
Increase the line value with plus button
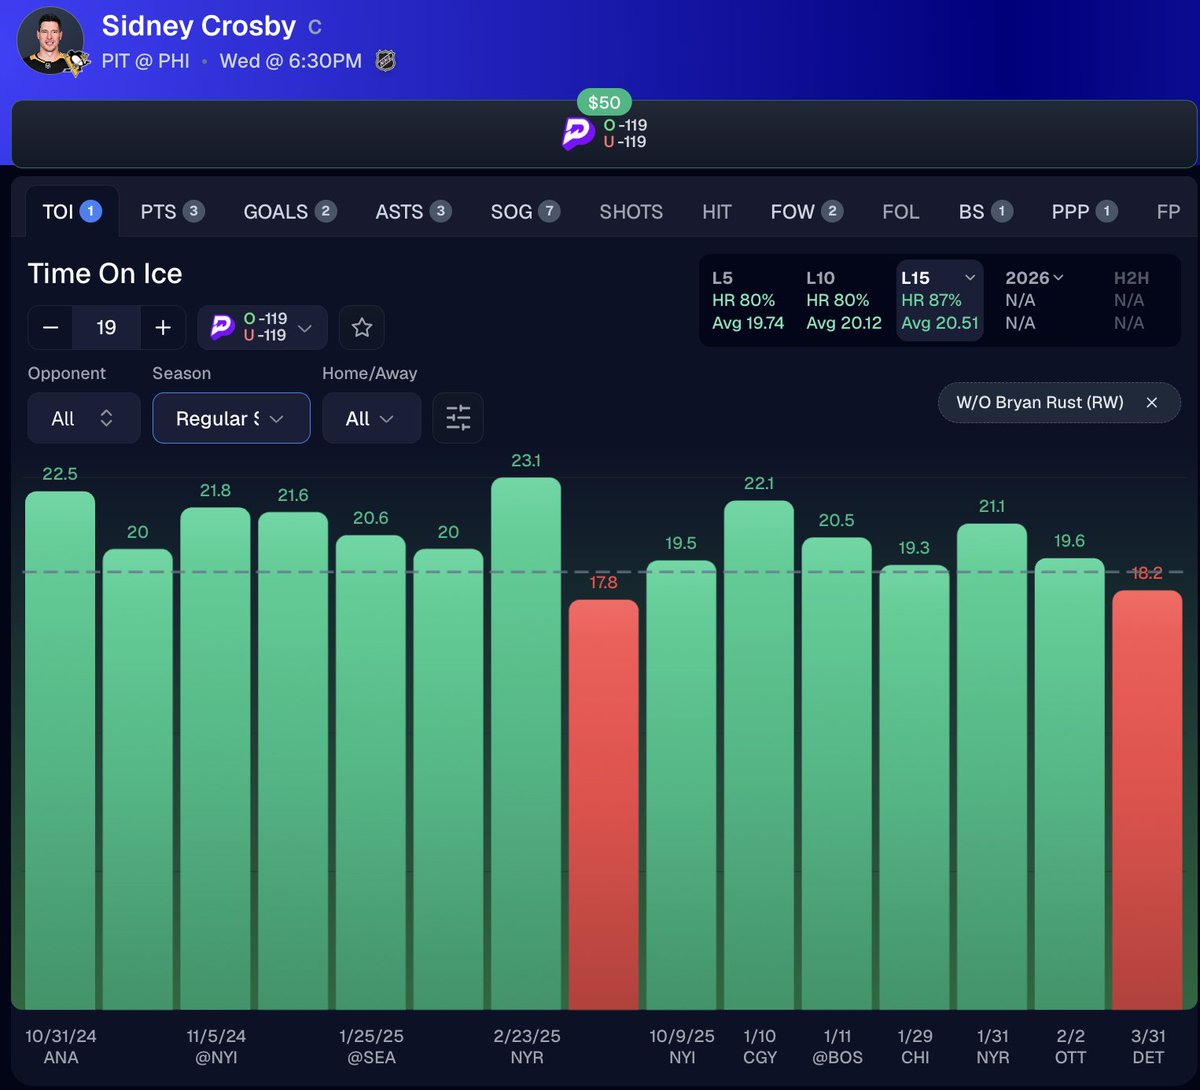click(163, 327)
